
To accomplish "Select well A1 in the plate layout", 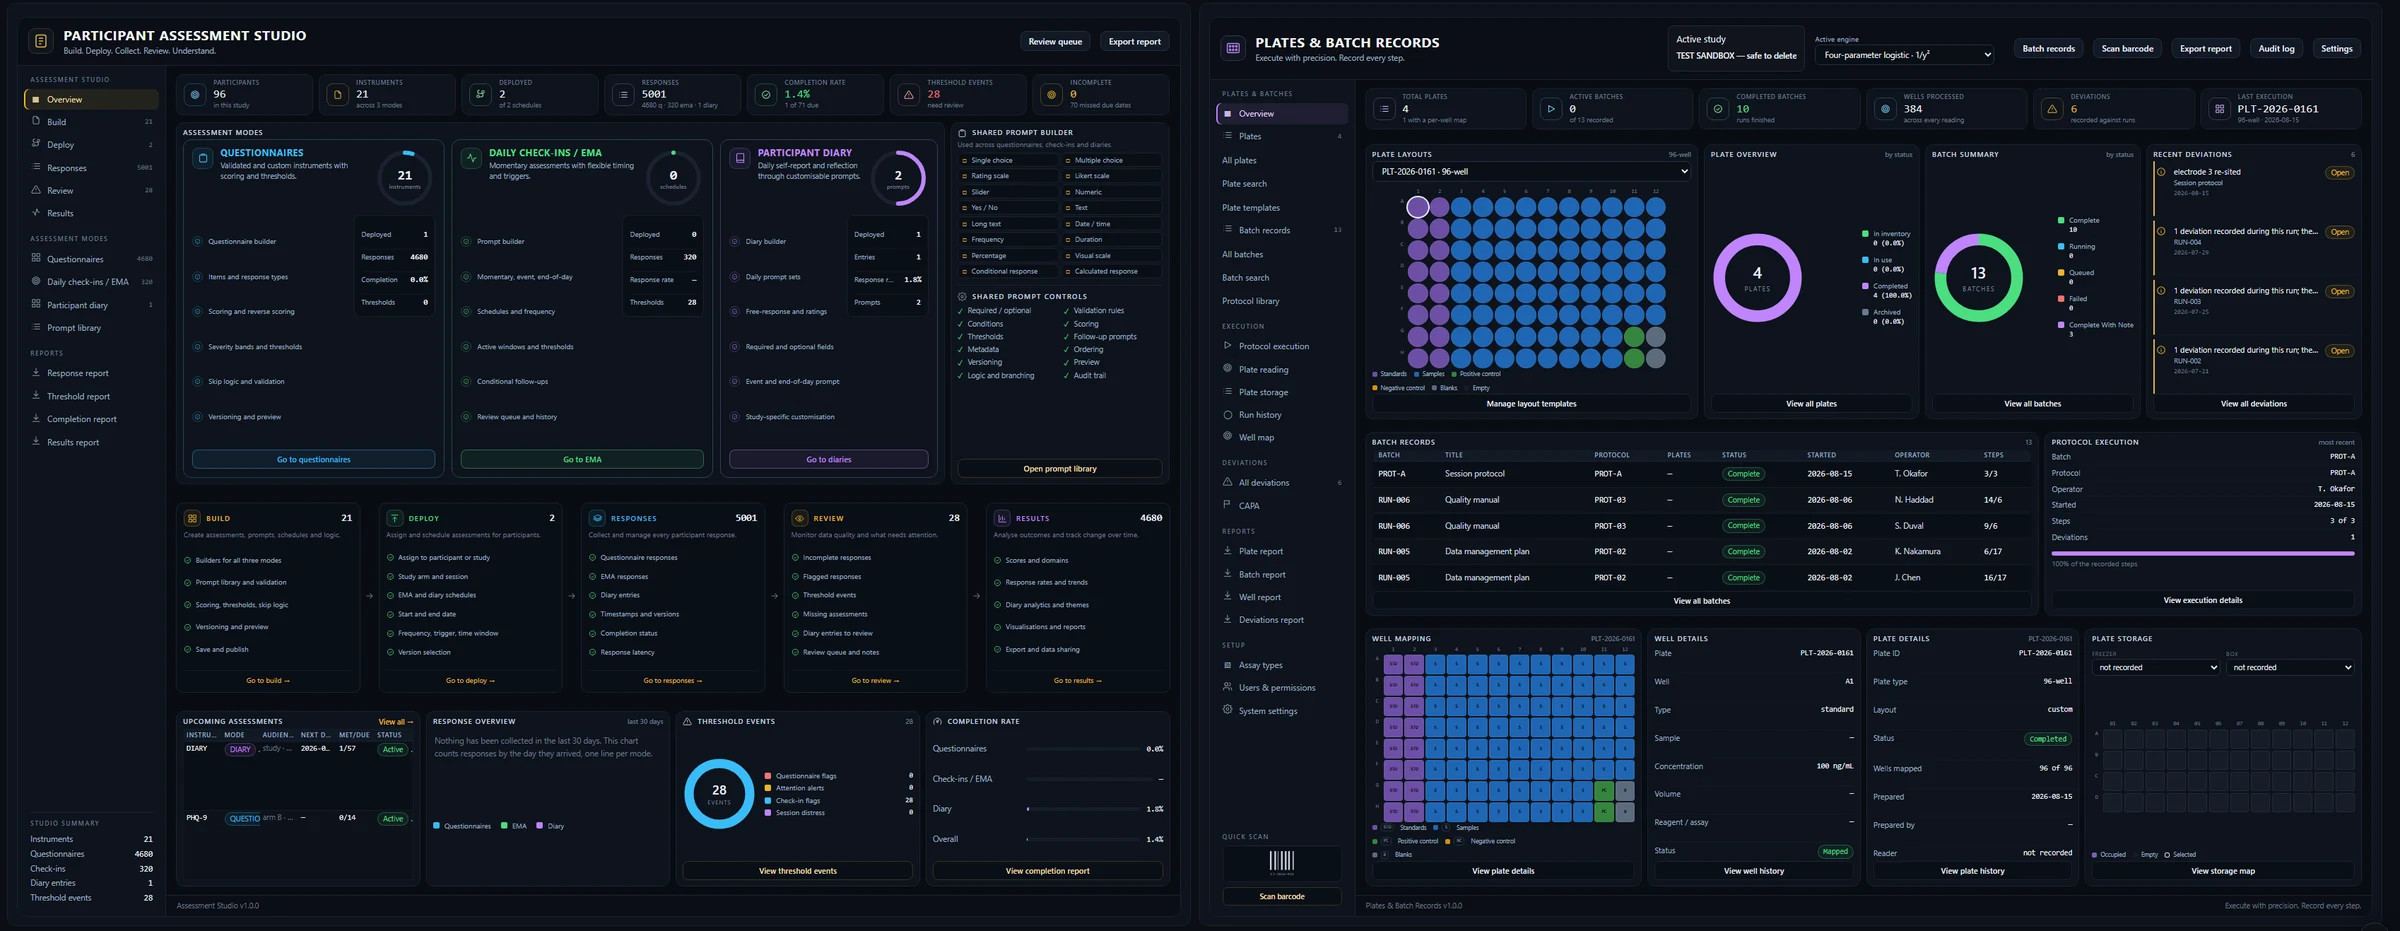I will 1418,207.
